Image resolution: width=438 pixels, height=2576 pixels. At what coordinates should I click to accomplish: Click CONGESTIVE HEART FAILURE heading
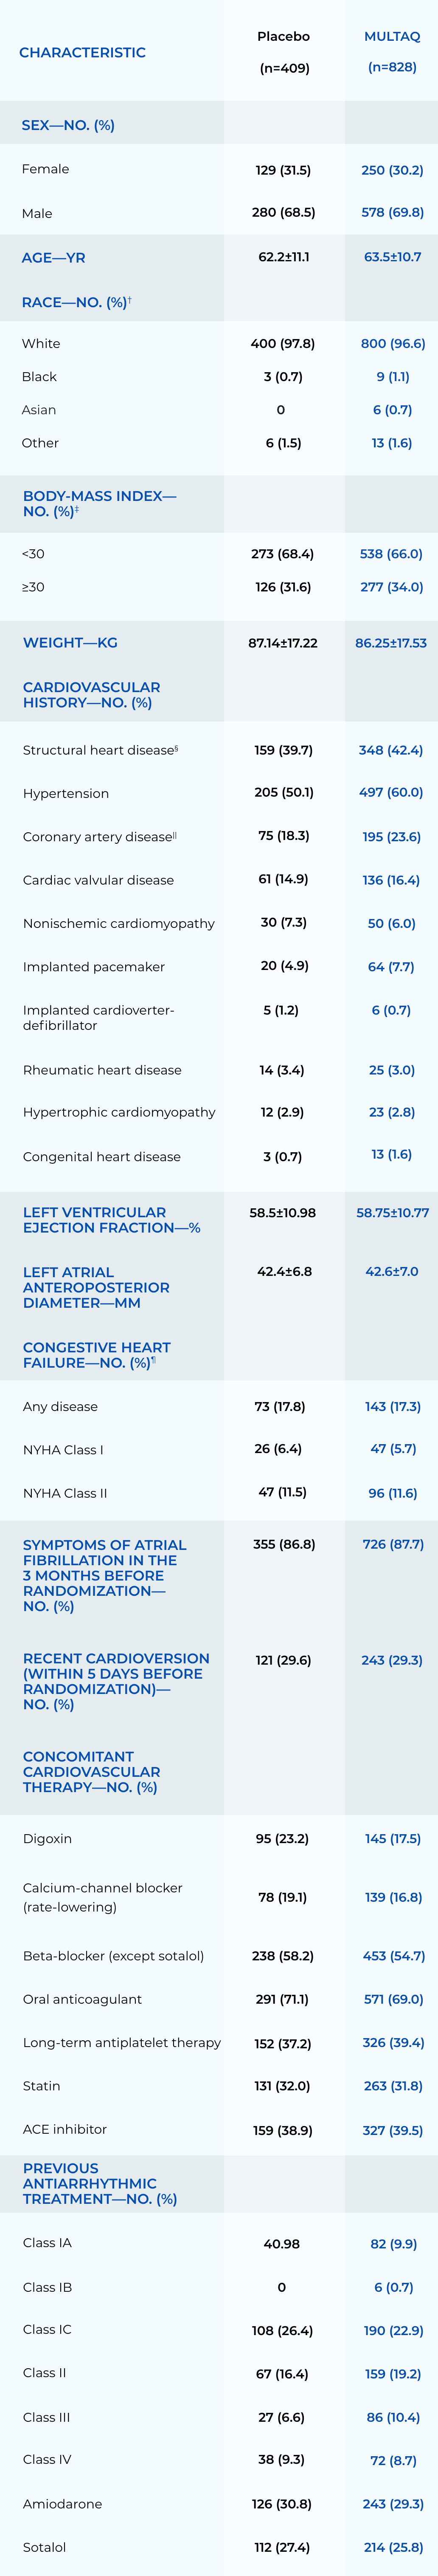click(96, 1354)
